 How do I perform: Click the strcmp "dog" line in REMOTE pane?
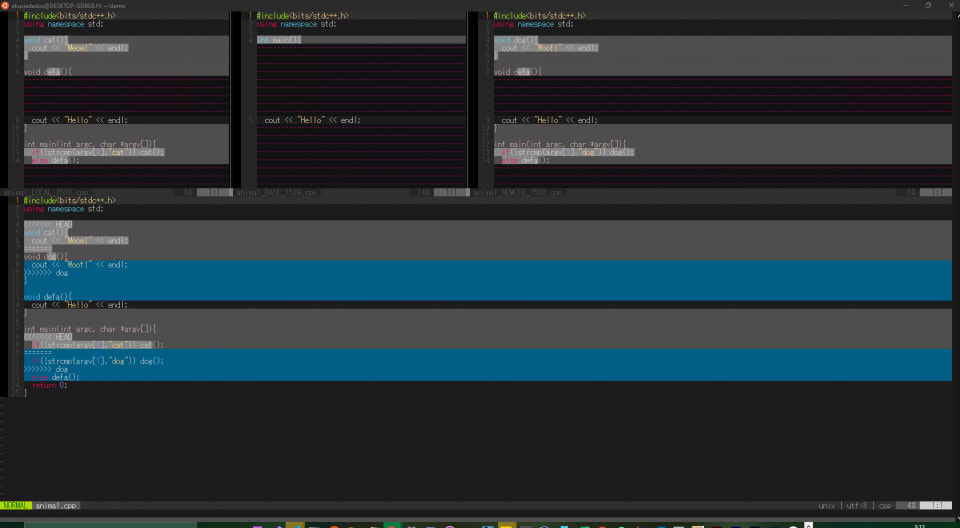(x=568, y=152)
